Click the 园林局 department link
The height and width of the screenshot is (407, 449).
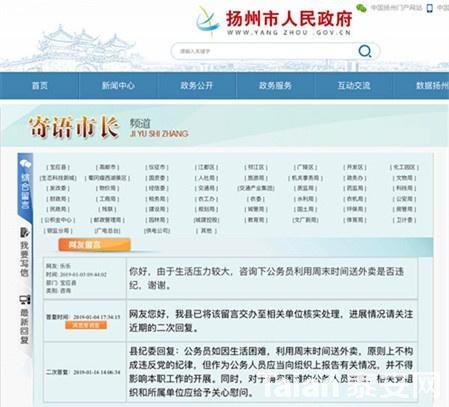[157, 220]
